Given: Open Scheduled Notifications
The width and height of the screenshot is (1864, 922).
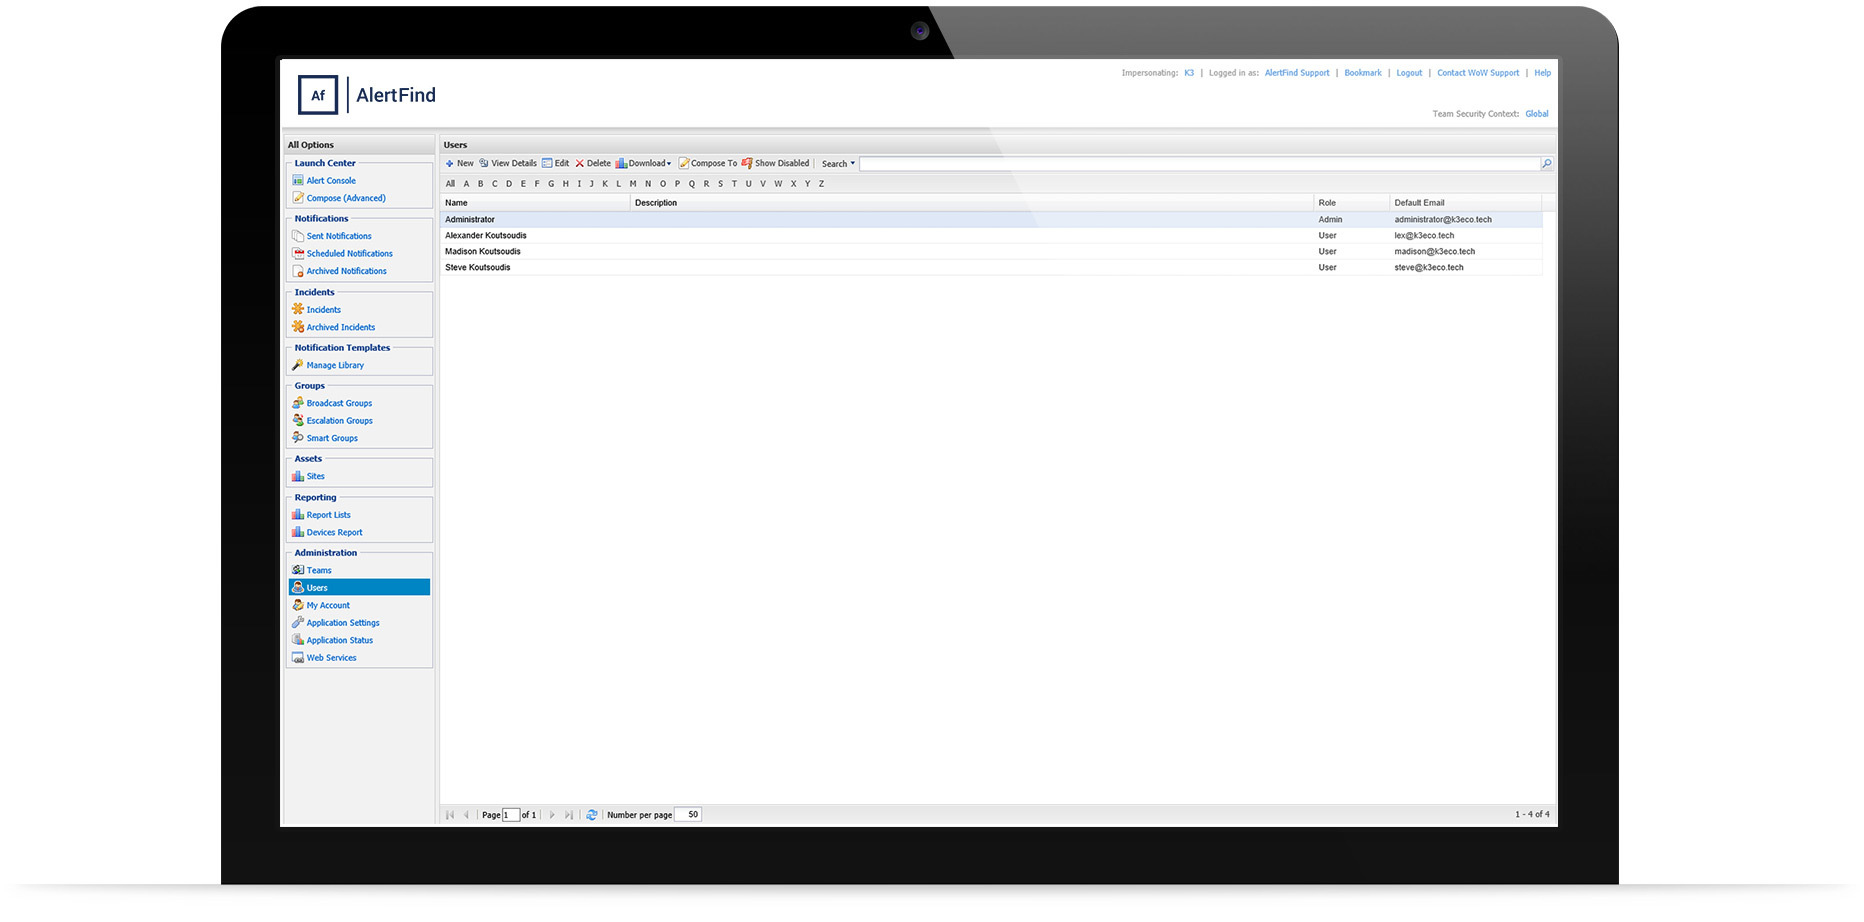Looking at the screenshot, I should (x=349, y=254).
